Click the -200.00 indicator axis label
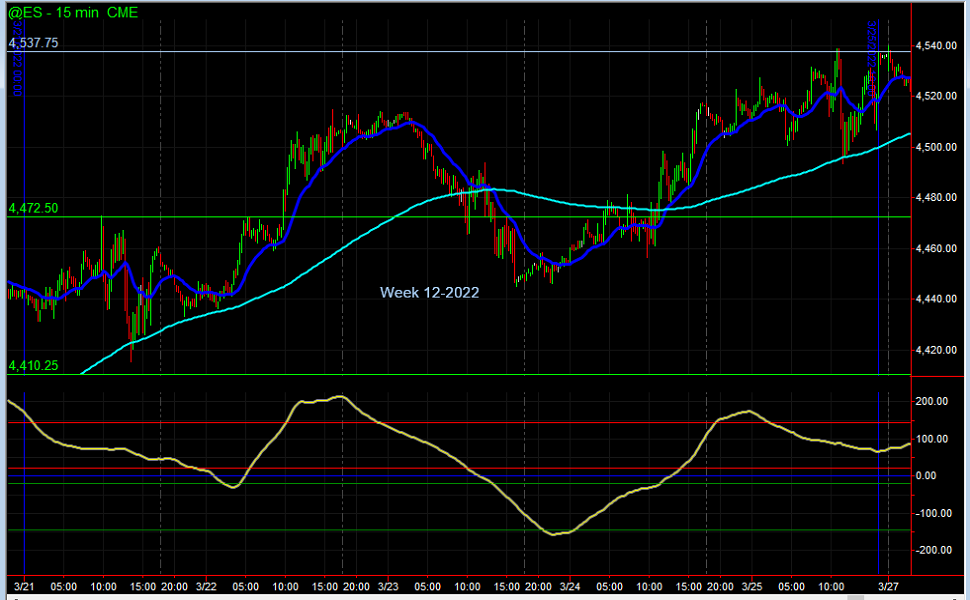 [x=934, y=550]
